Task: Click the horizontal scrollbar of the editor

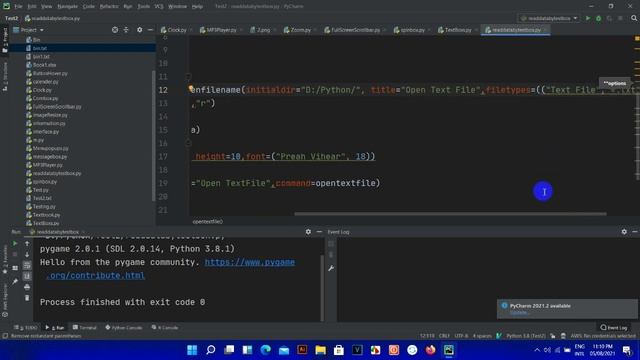Action: click(450, 214)
